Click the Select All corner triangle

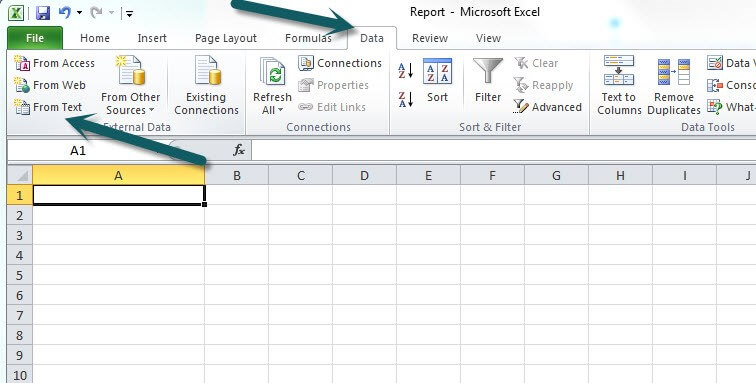(20, 175)
